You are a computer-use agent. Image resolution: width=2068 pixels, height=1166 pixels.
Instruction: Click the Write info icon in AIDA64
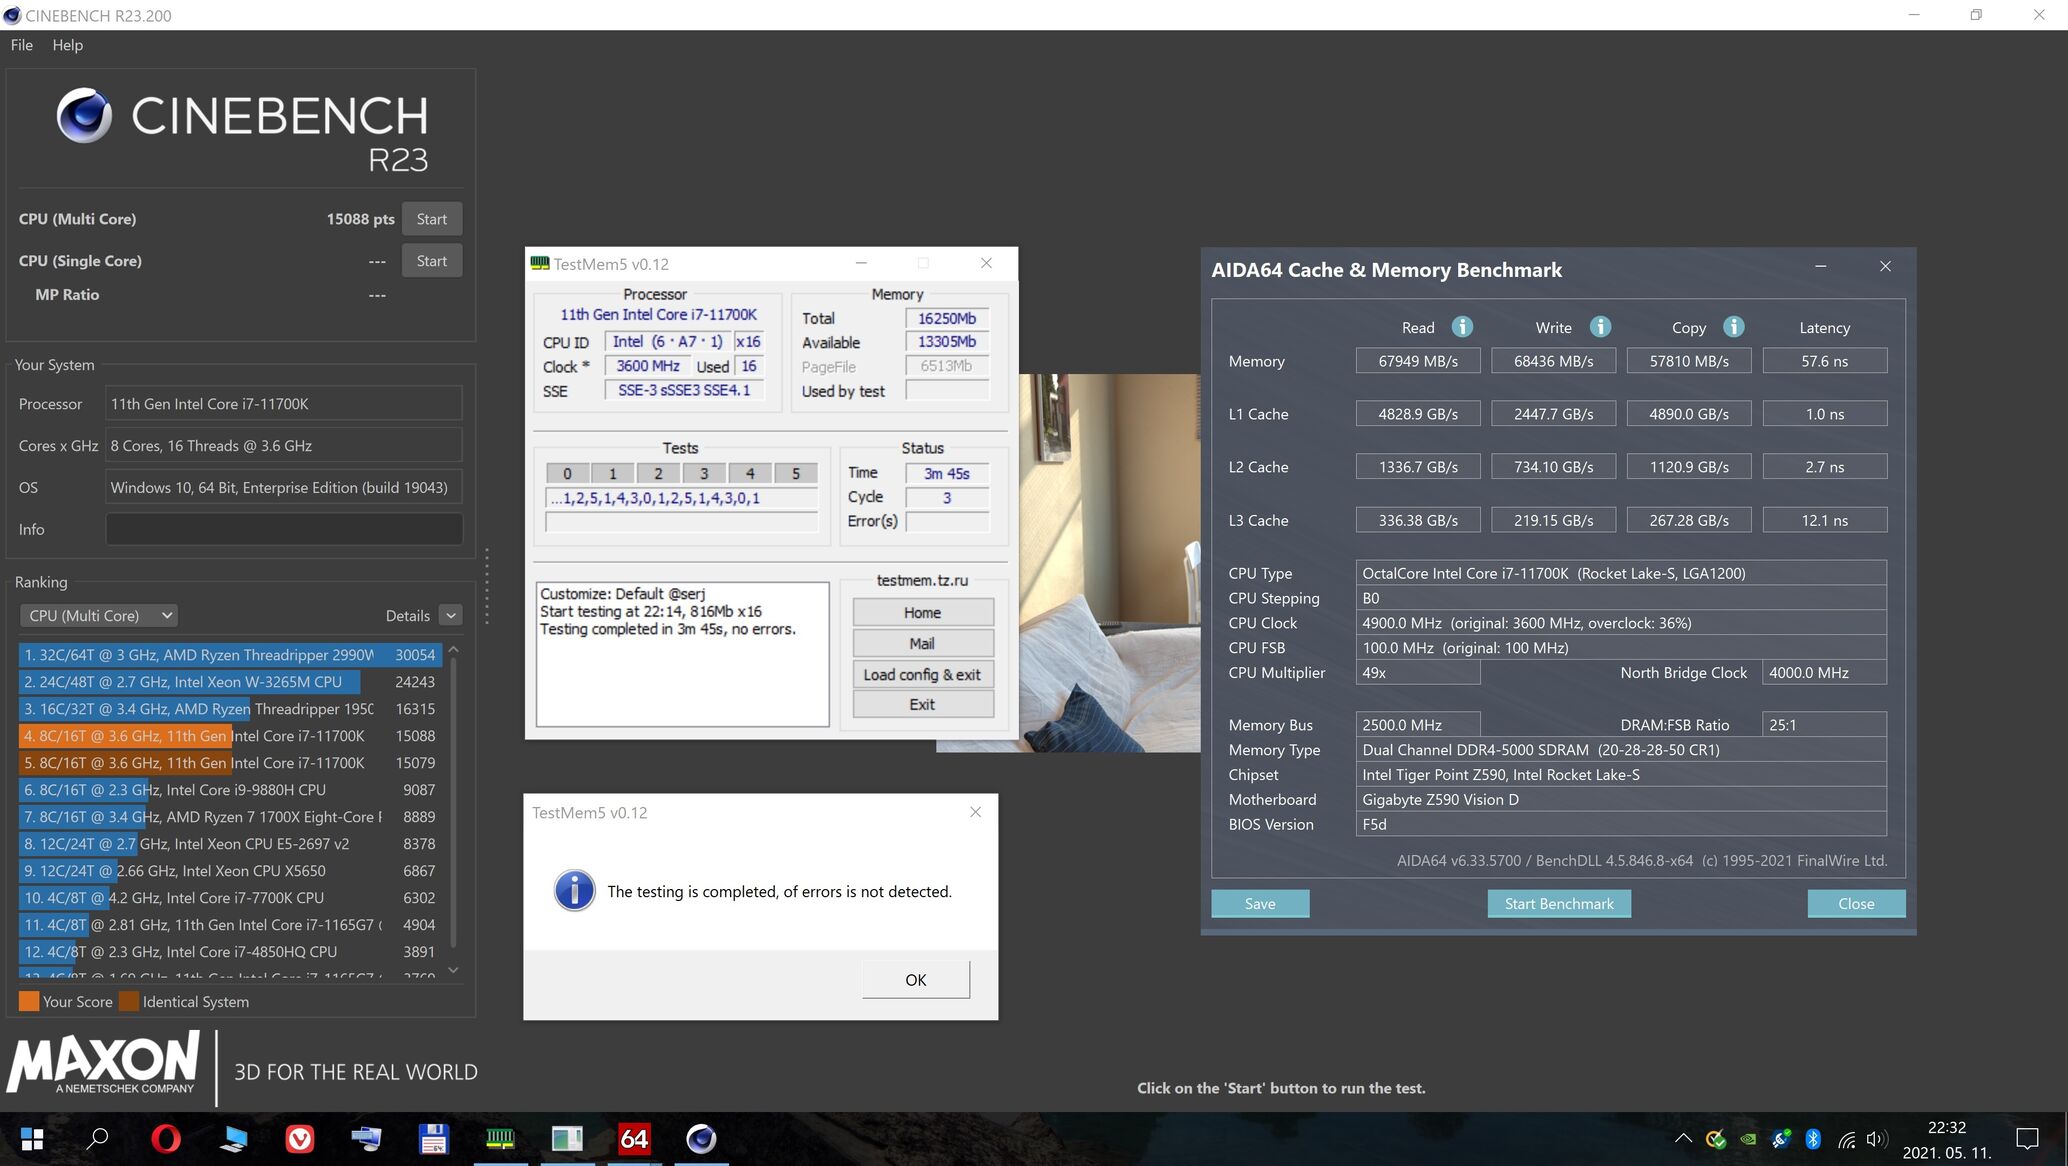click(x=1600, y=327)
